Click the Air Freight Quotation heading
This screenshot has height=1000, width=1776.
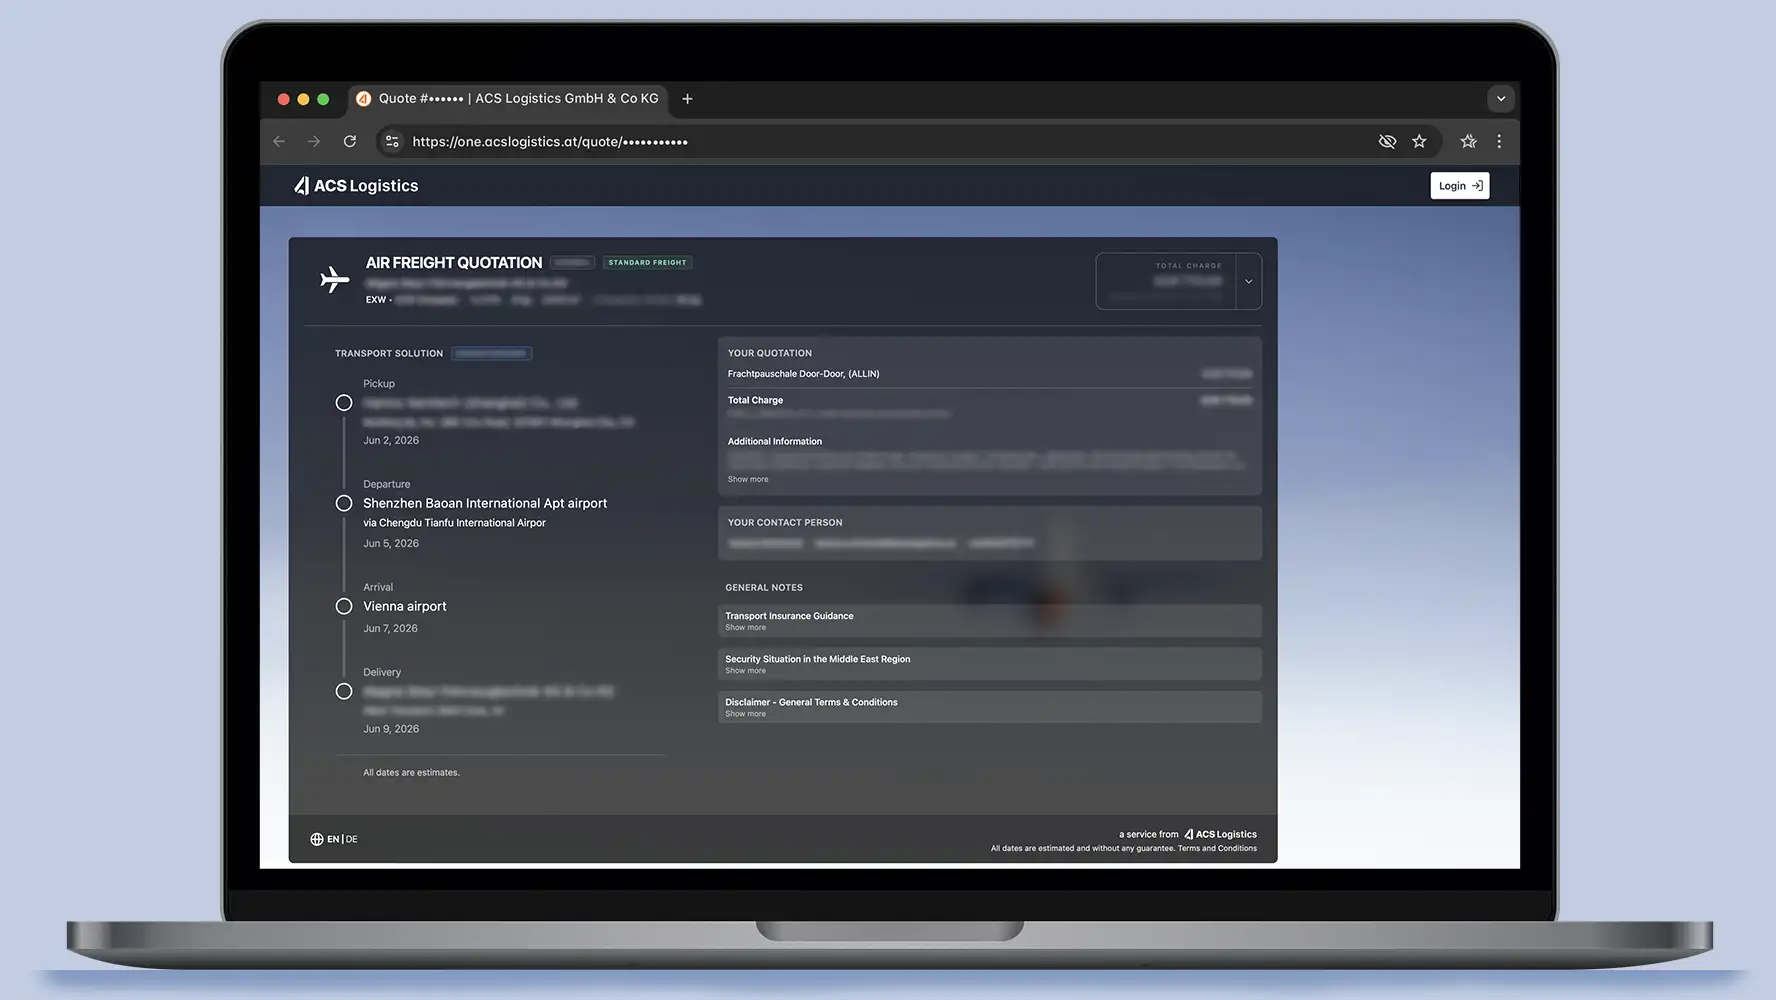454,263
